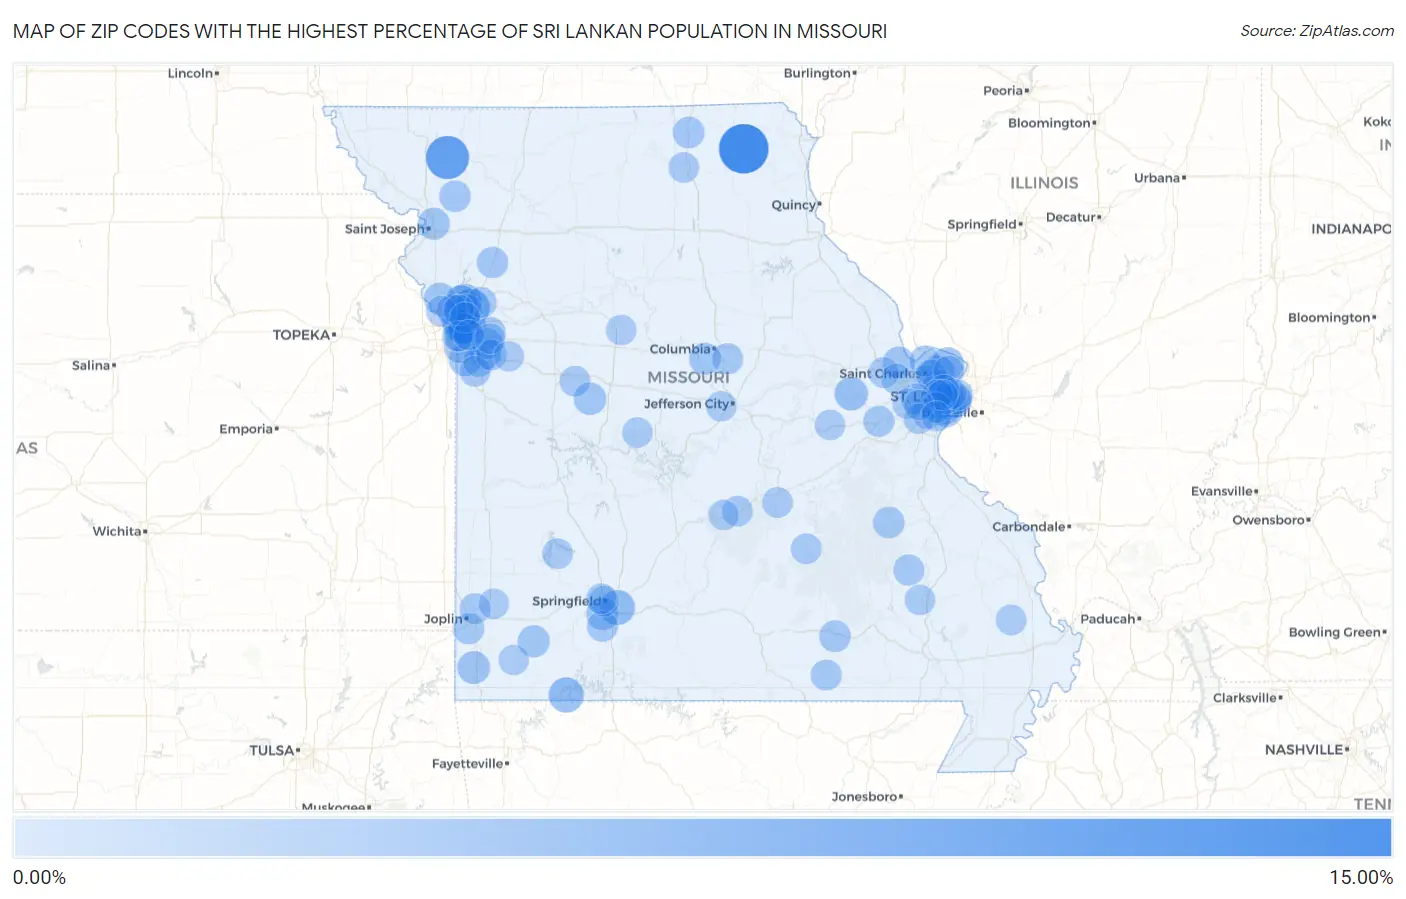
Task: Click the 0.00% legend minimum label
Action: click(x=39, y=878)
